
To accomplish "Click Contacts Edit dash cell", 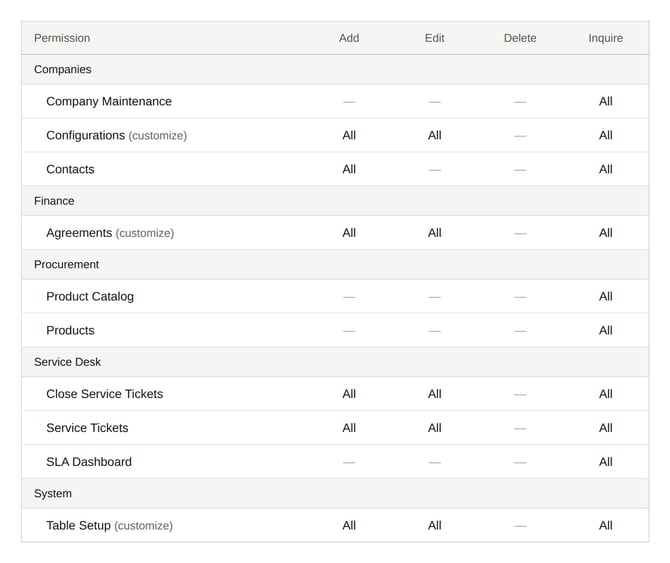I will [x=435, y=170].
